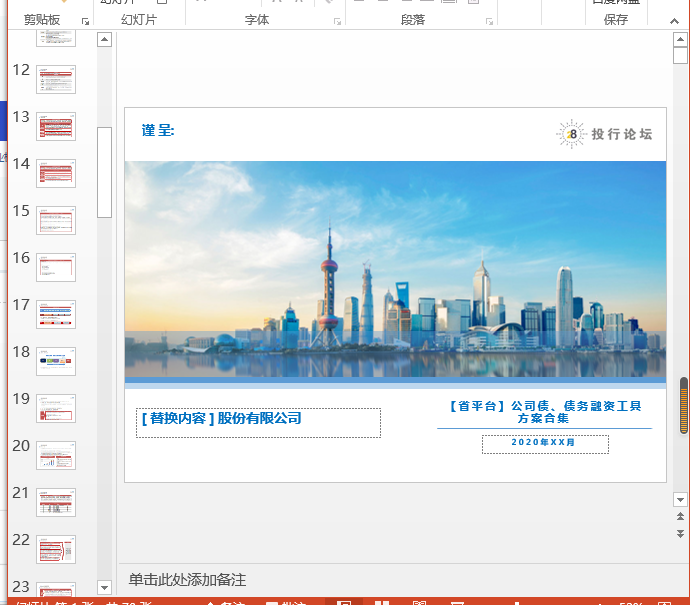Select slide 14 thumbnail
Screen dimensions: 690x605
click(x=56, y=173)
